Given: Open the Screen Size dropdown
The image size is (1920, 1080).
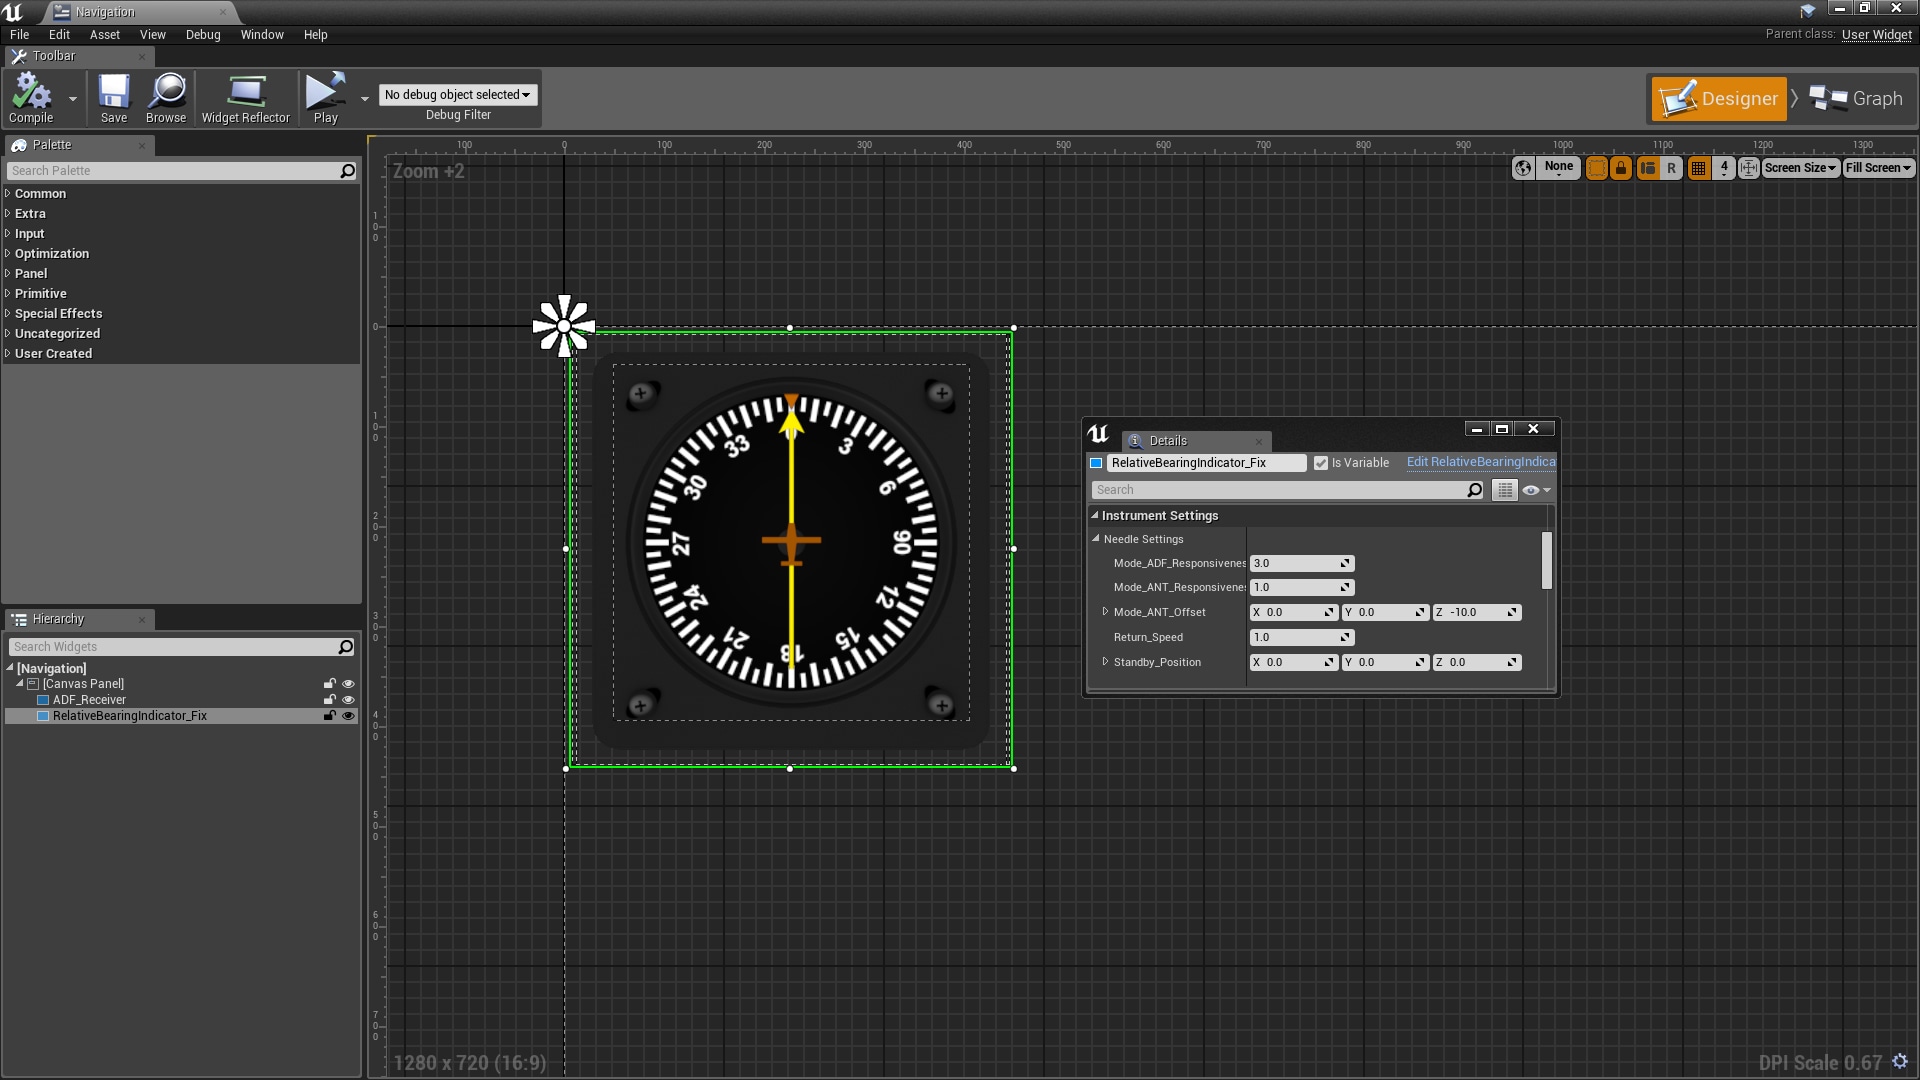Looking at the screenshot, I should 1799,168.
